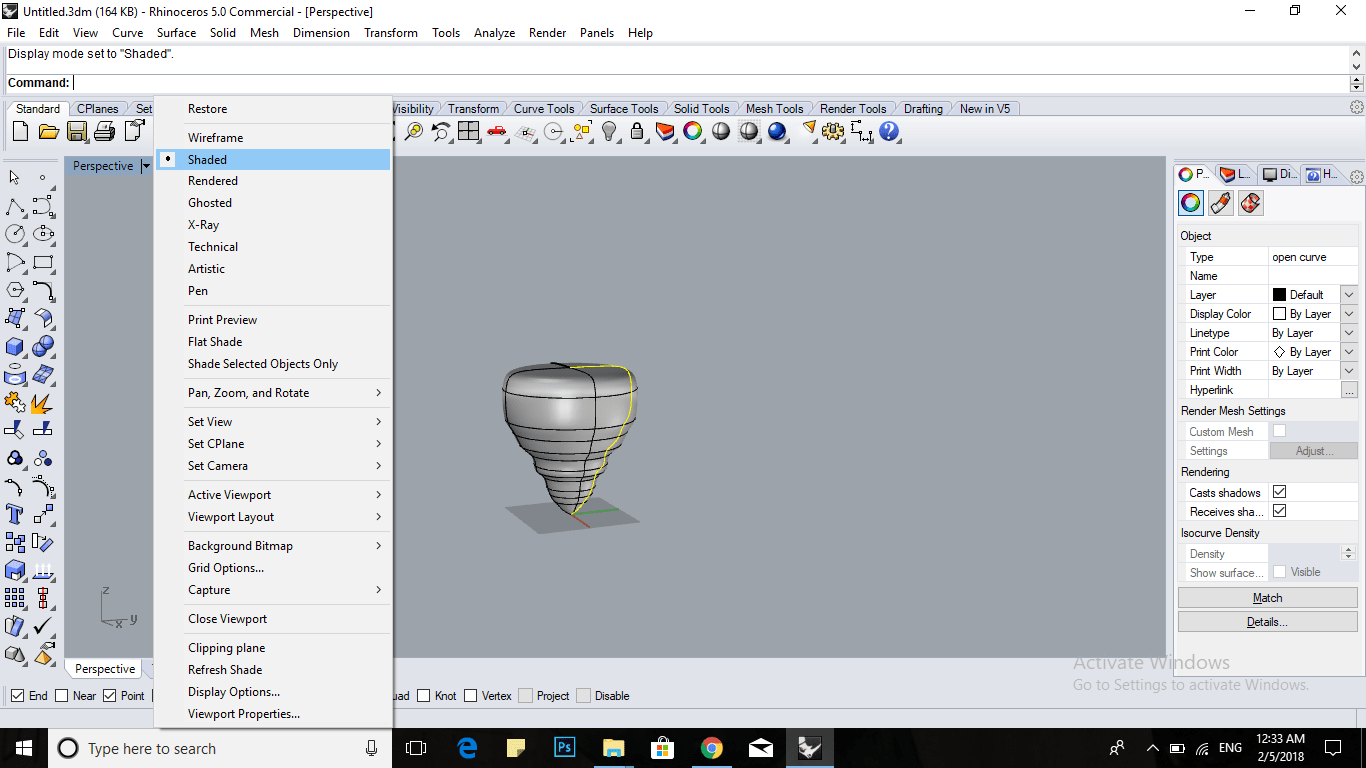Select the Polyline tool
This screenshot has height=768, width=1366.
(15, 207)
